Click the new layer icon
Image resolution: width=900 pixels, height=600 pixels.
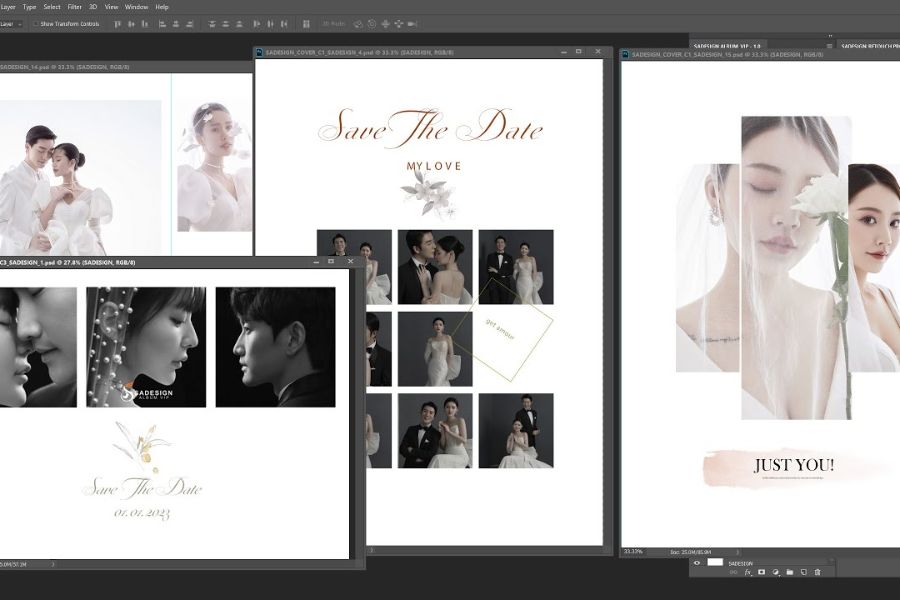tap(803, 572)
